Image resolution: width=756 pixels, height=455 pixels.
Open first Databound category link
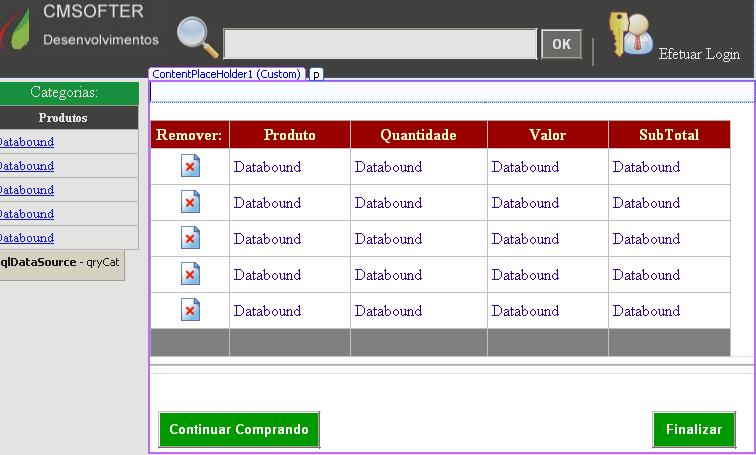click(x=26, y=142)
